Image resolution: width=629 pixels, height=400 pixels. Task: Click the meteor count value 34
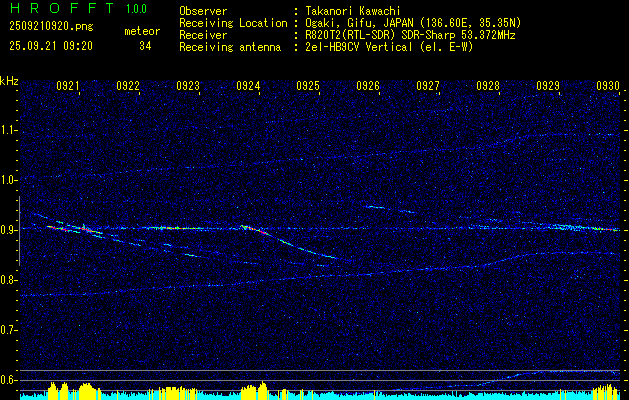tap(145, 46)
